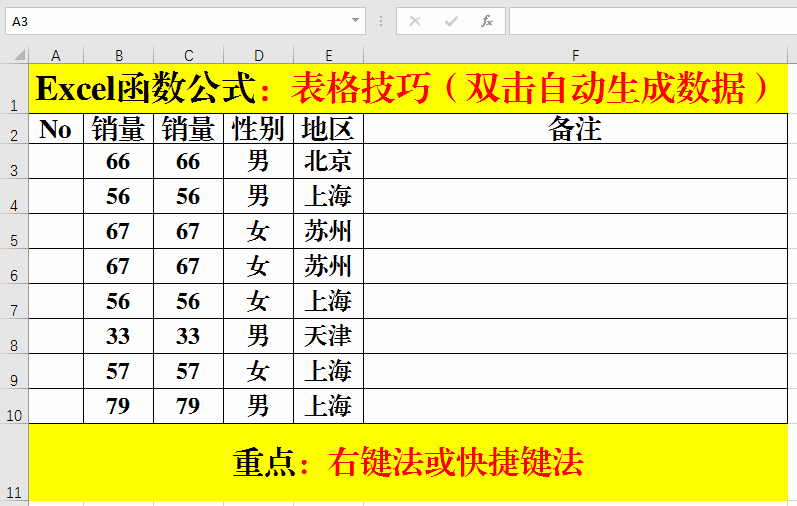Select column D header
This screenshot has width=797, height=506.
(259, 55)
